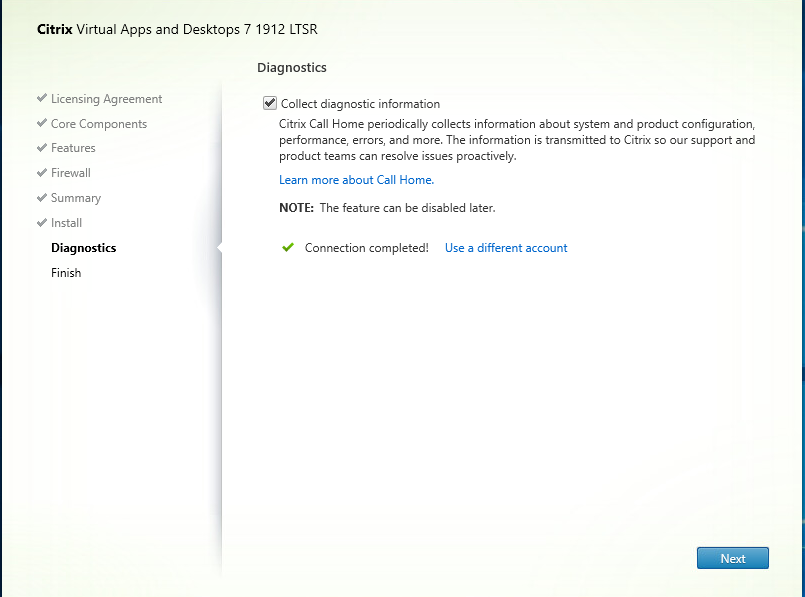This screenshot has height=597, width=805.
Task: Select Features step in sidebar
Action: pos(73,148)
